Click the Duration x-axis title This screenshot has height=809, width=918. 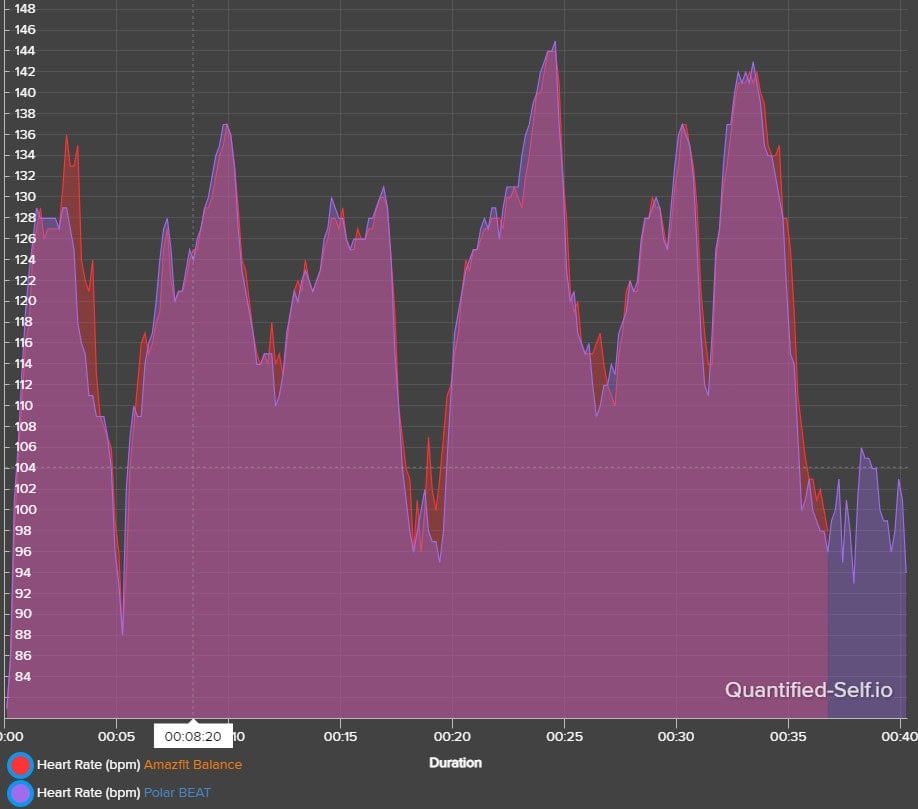[455, 762]
